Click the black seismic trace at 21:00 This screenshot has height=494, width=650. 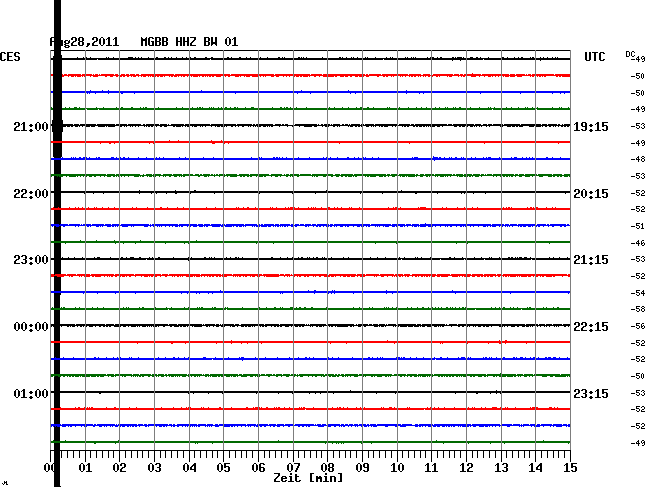[310, 126]
